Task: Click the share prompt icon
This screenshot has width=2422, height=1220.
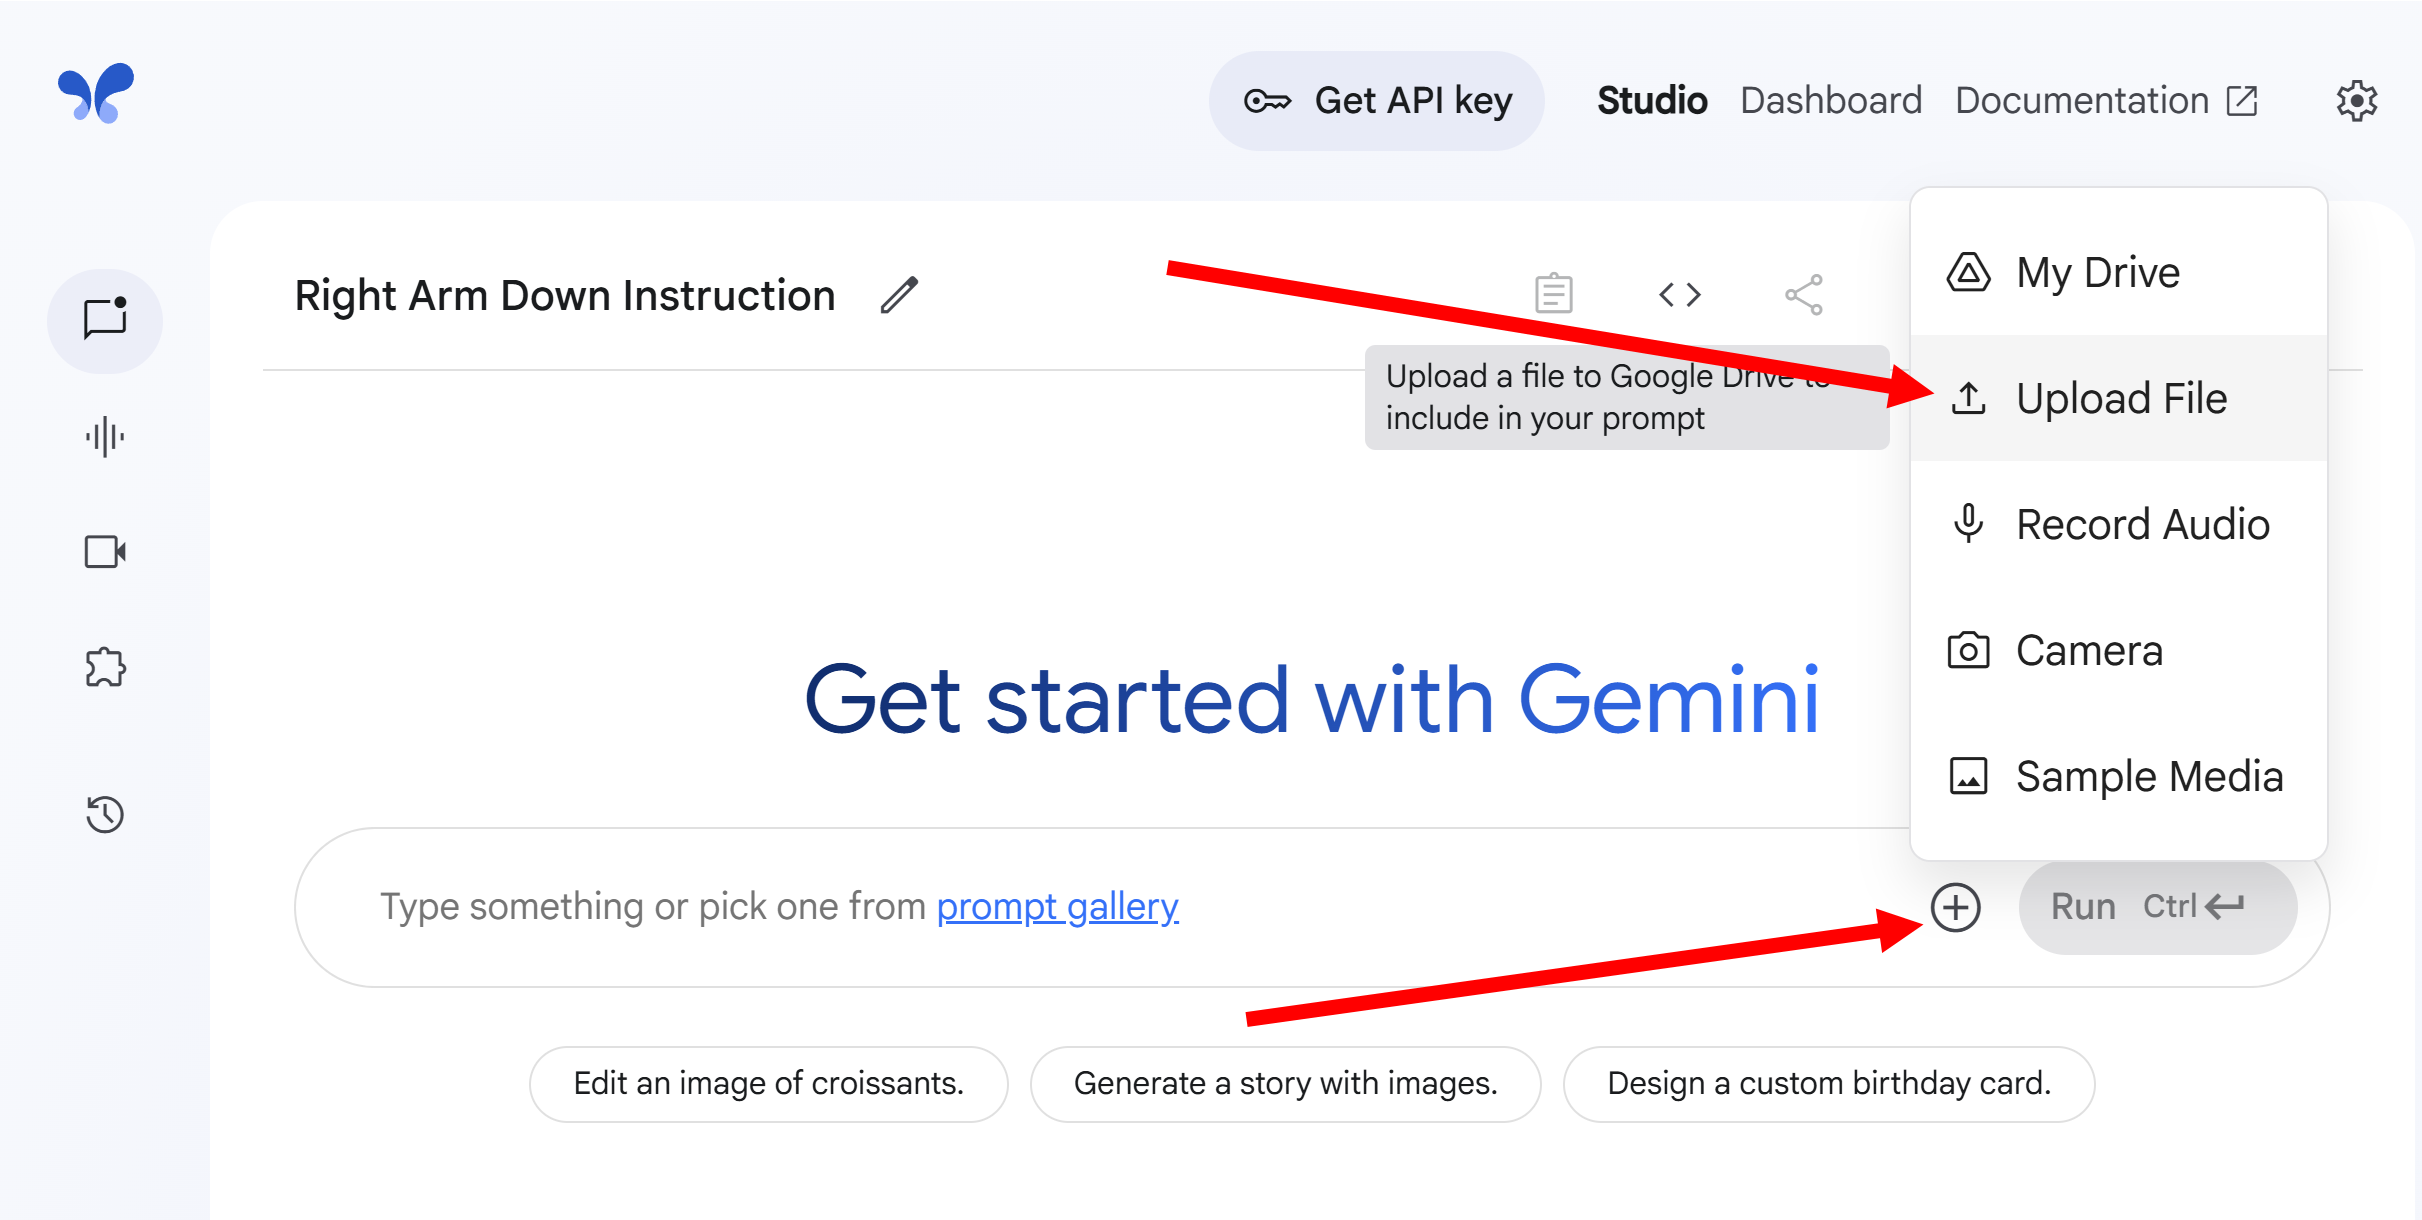Action: pyautogui.click(x=1804, y=295)
